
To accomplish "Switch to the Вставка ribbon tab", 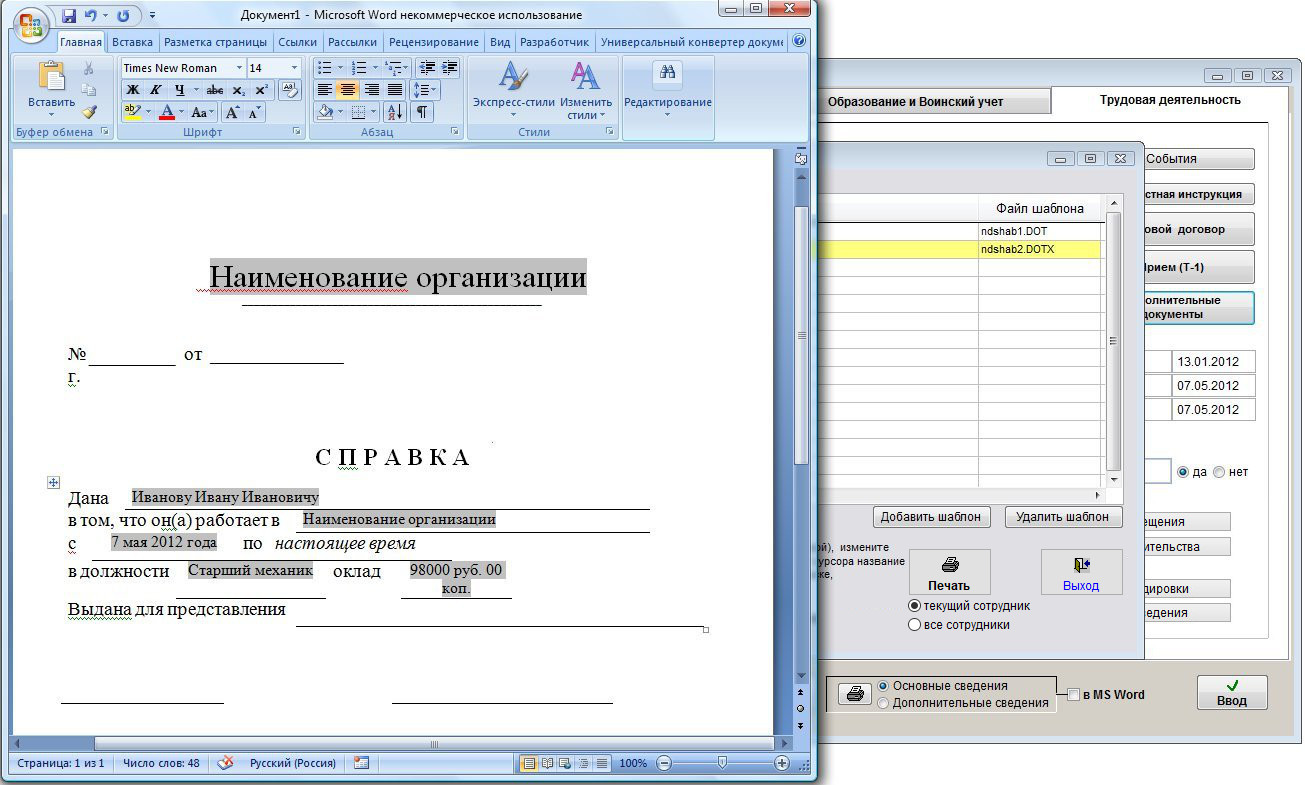I will (132, 42).
